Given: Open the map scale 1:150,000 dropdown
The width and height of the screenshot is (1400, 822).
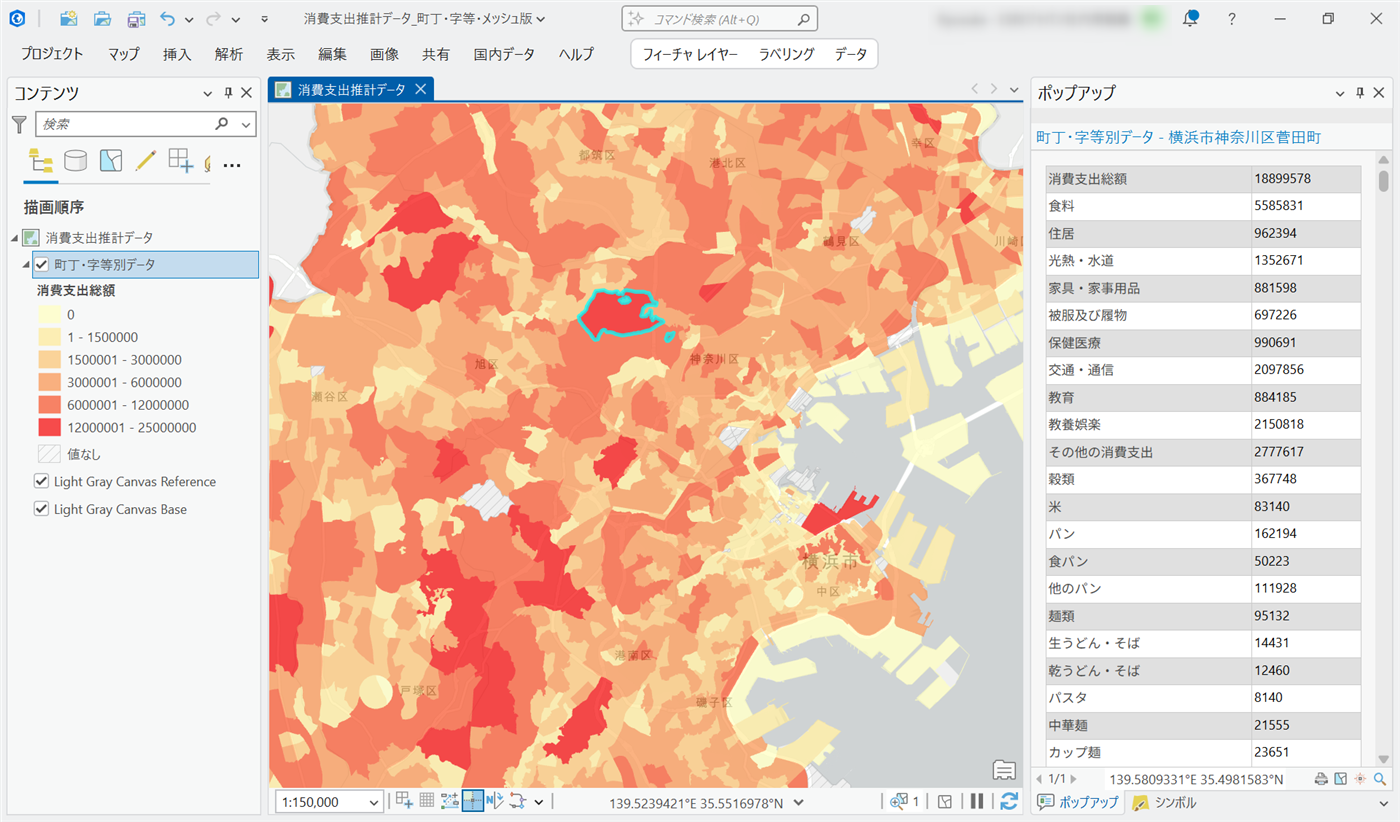Looking at the screenshot, I should pyautogui.click(x=375, y=802).
